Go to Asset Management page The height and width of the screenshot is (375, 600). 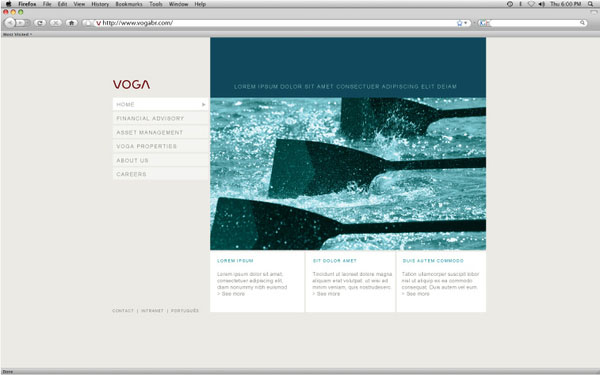click(x=160, y=132)
